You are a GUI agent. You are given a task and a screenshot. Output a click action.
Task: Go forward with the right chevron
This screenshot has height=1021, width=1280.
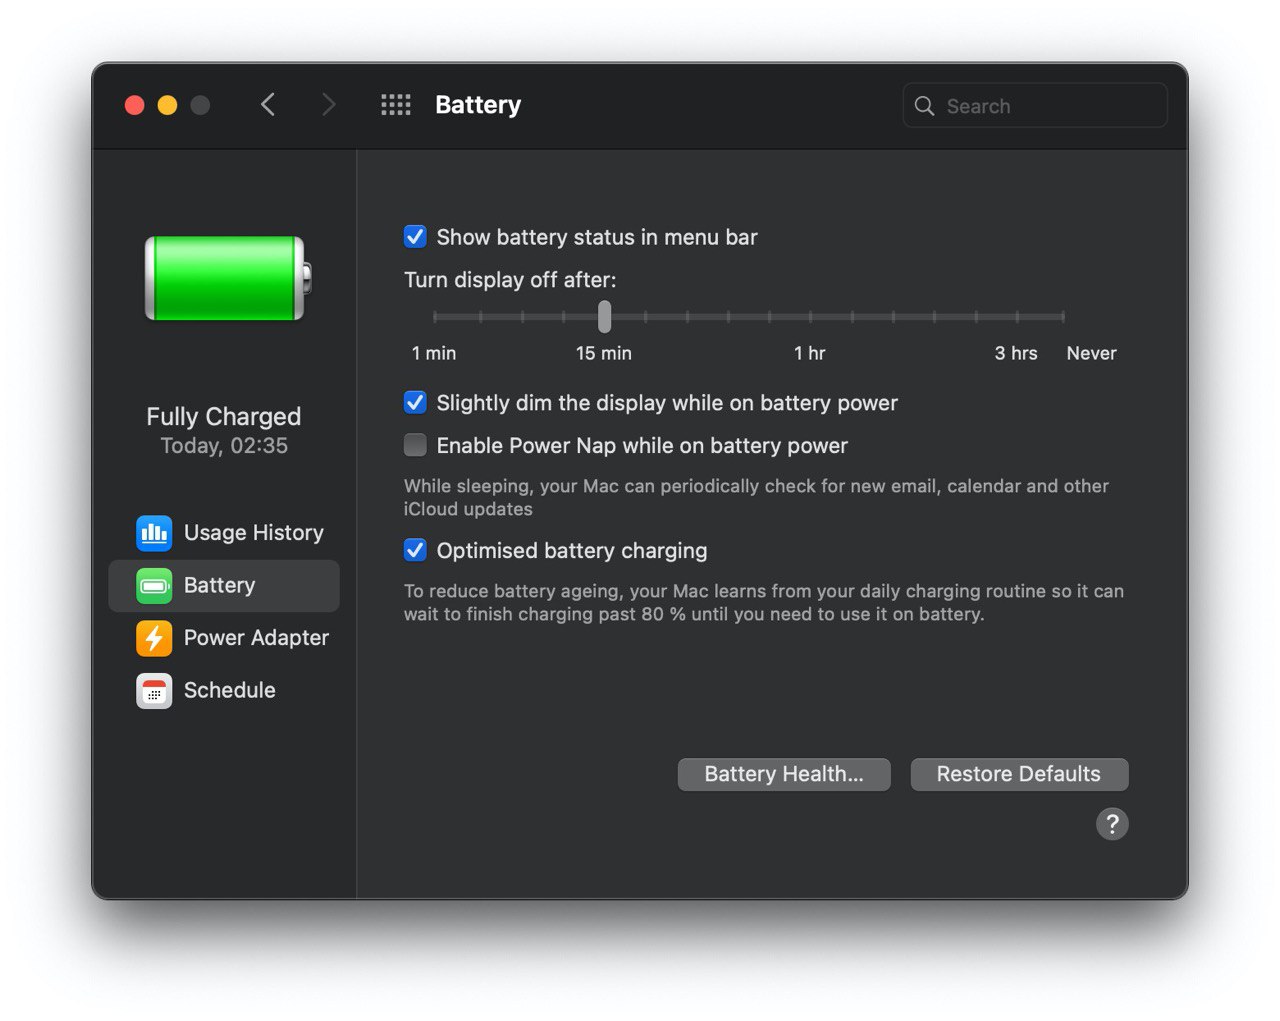(x=328, y=105)
